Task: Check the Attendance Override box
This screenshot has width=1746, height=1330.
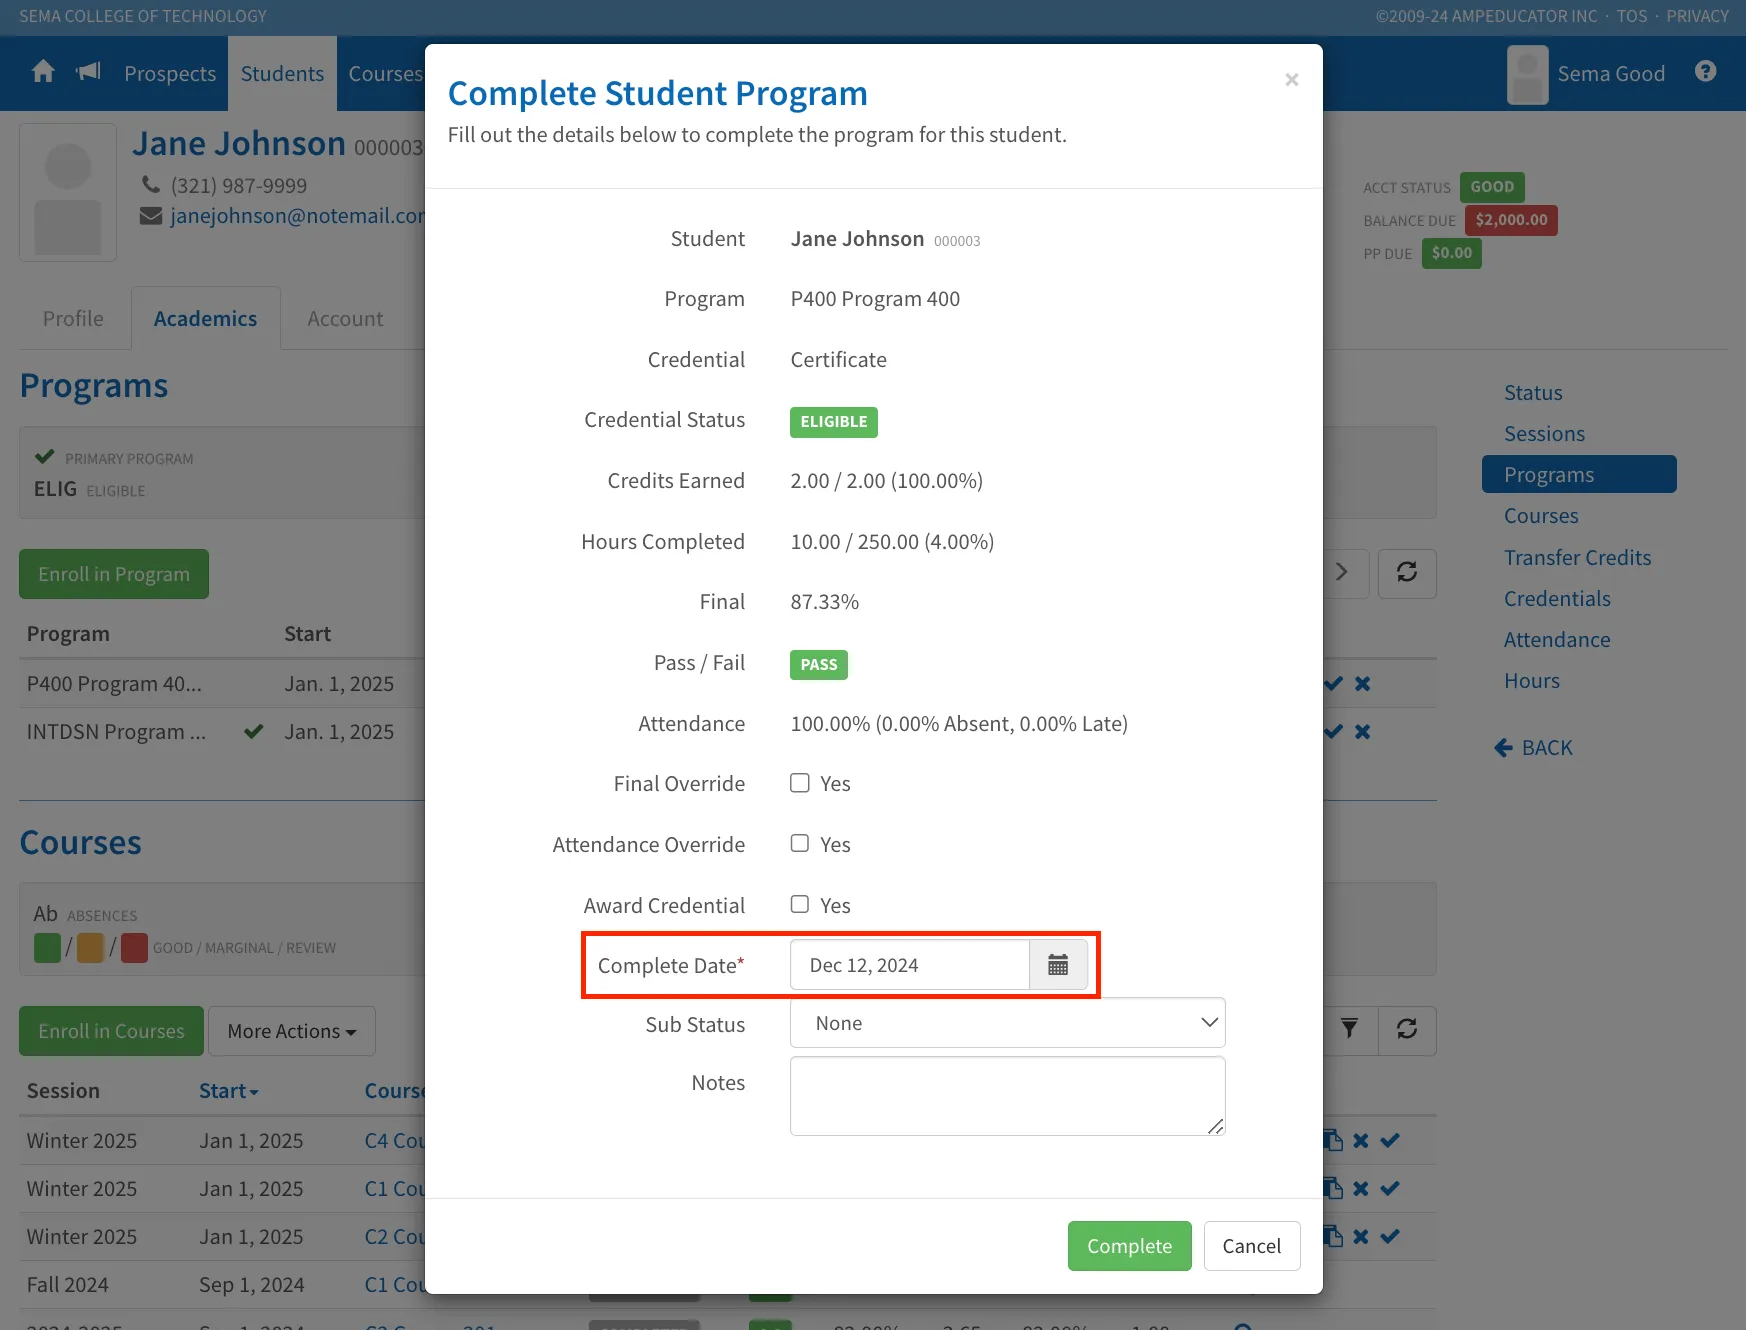Action: point(800,843)
